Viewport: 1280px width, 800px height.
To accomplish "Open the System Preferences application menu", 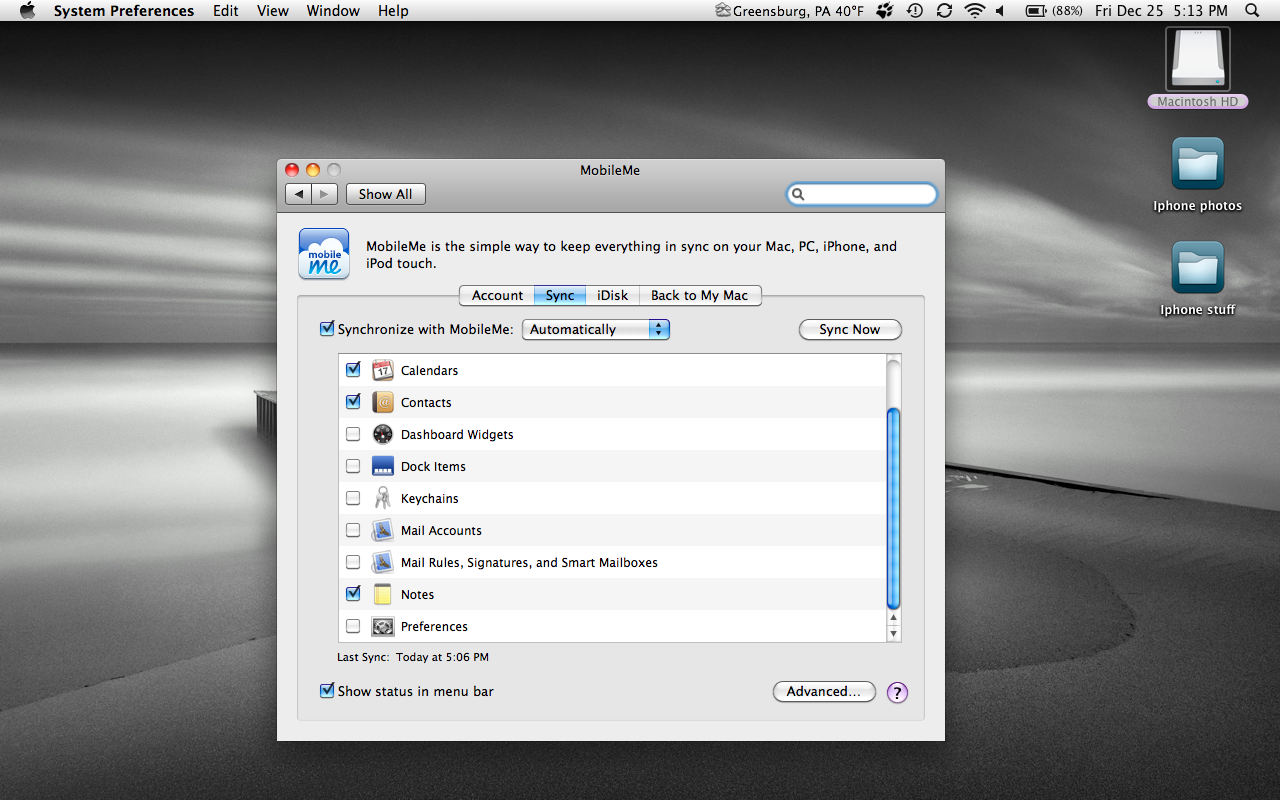I will (x=124, y=11).
